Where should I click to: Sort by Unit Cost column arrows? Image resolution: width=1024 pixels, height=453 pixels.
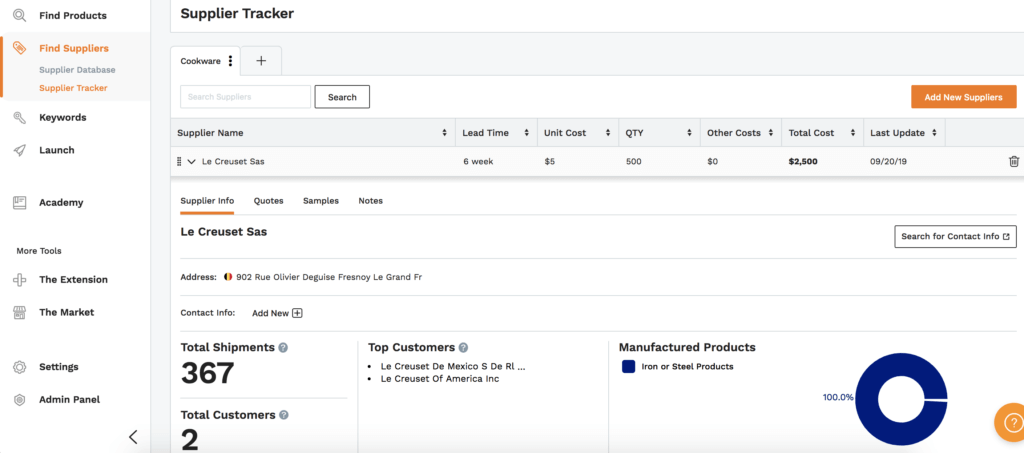click(608, 133)
